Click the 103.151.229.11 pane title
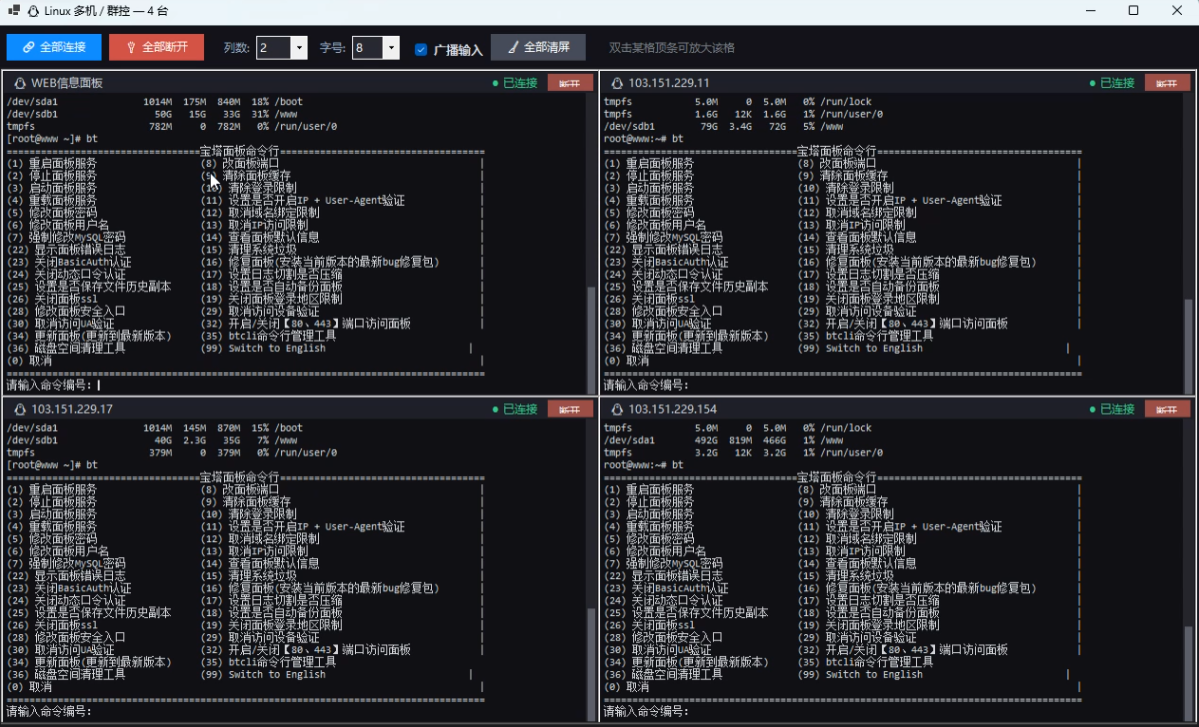Viewport: 1199px width, 727px height. tap(668, 83)
